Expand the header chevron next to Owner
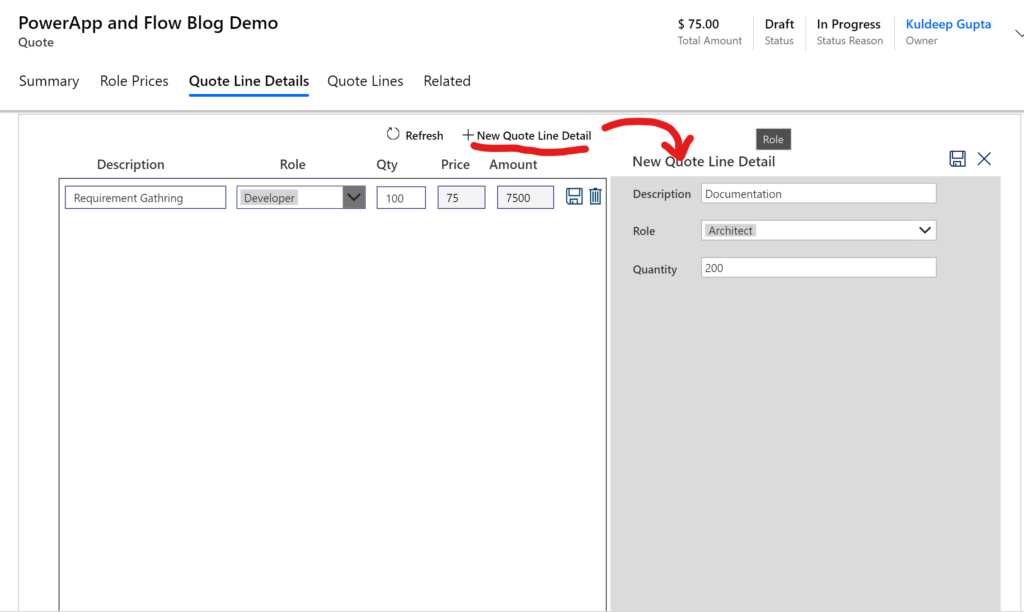The width and height of the screenshot is (1024, 612). pos(1018,33)
